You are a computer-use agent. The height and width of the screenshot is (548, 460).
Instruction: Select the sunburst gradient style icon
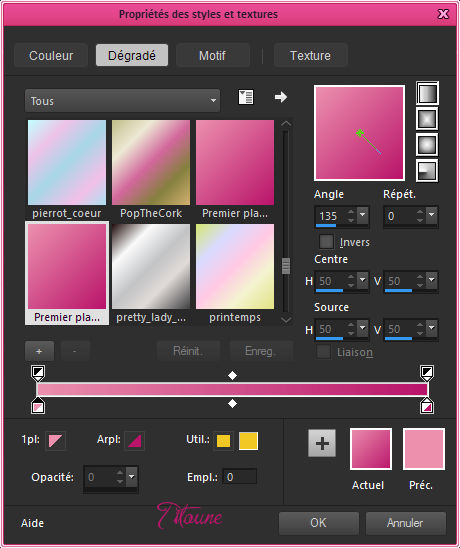coord(427,145)
